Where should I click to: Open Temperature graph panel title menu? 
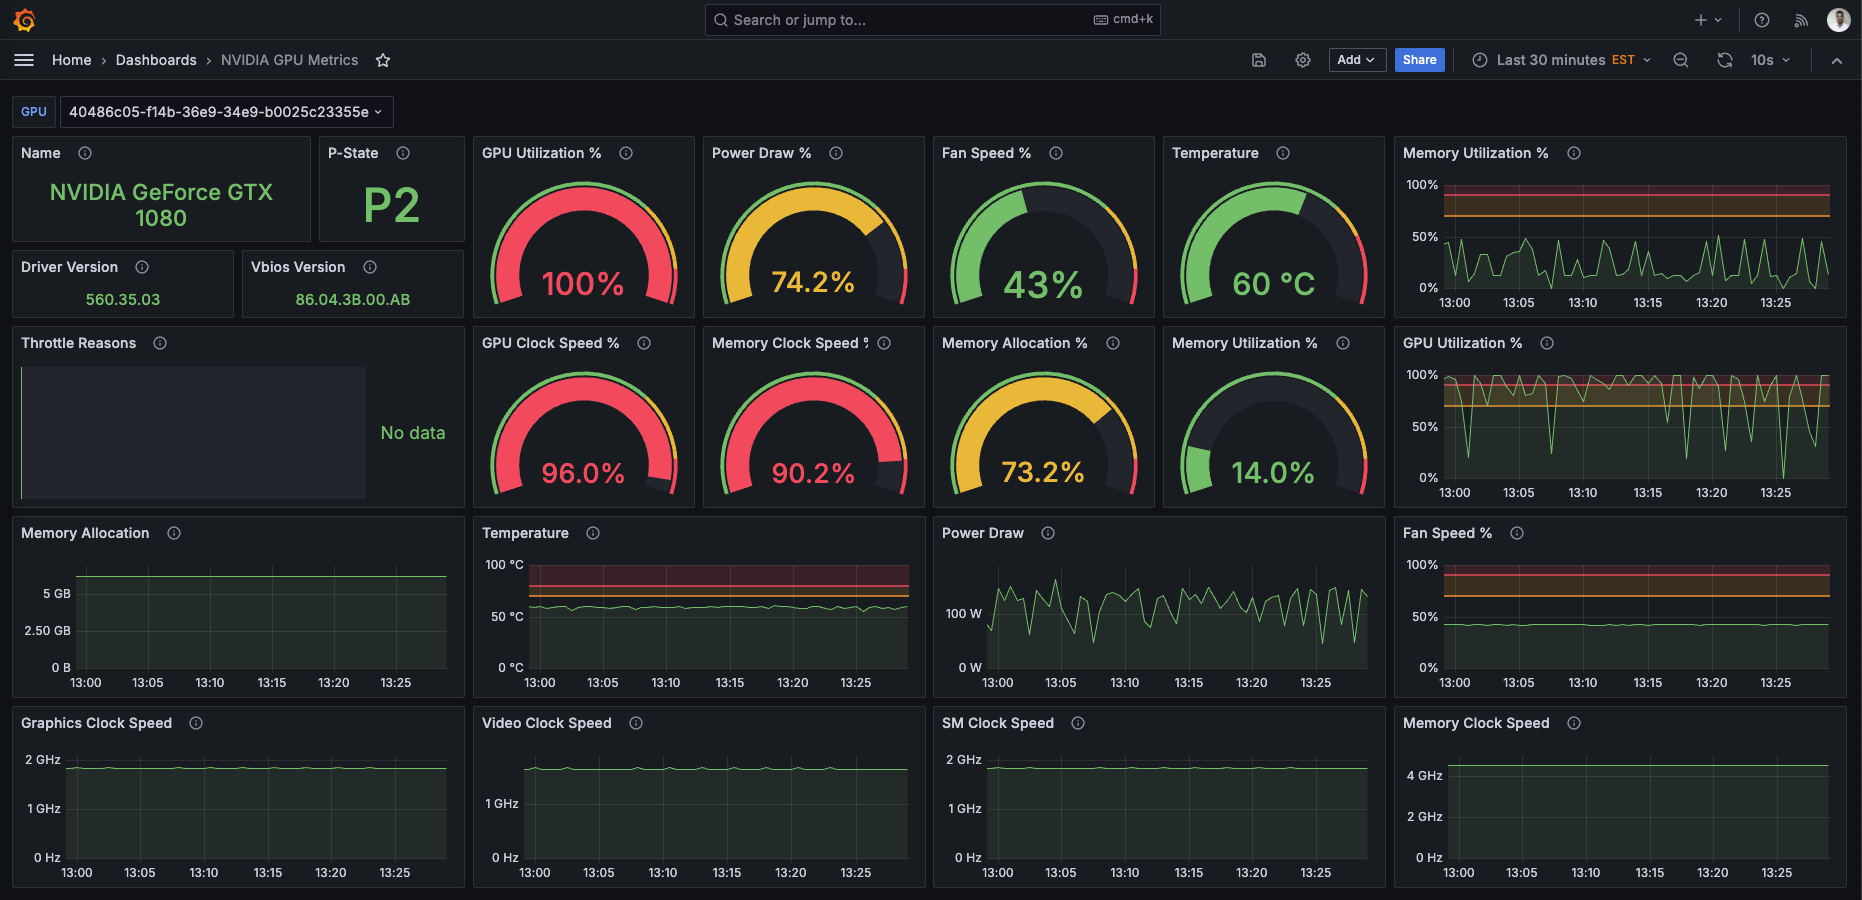coord(525,533)
